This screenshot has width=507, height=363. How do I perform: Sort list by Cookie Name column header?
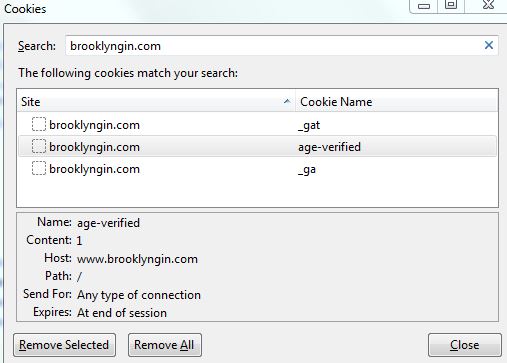397,101
